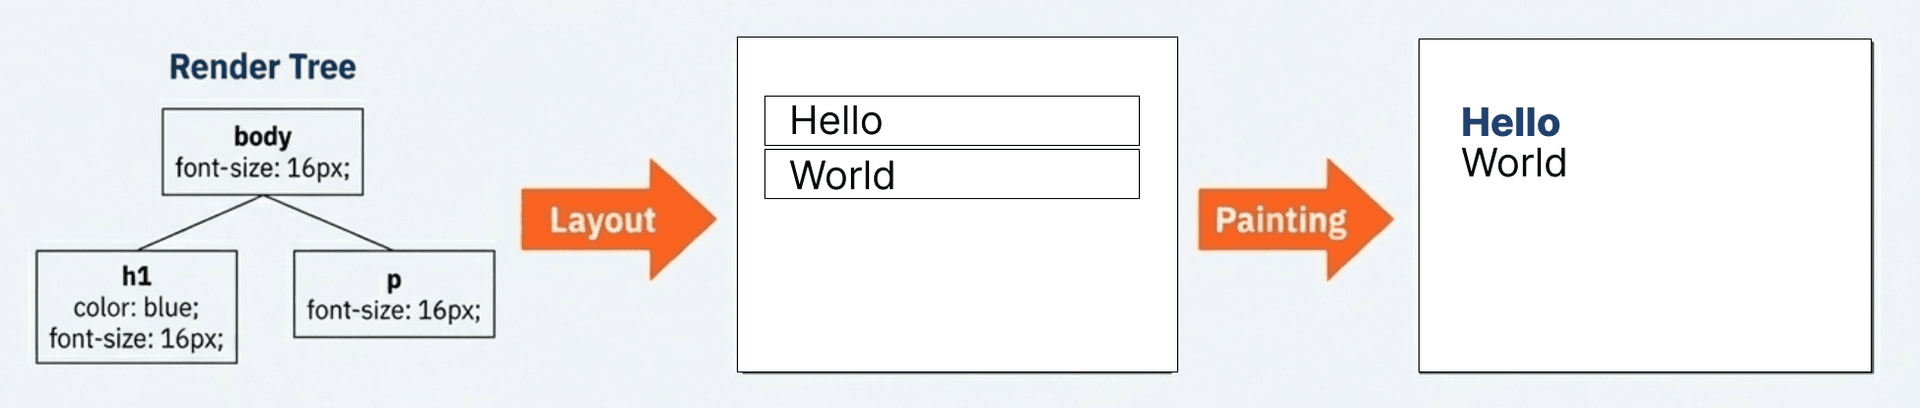Click font-size text inside body node
This screenshot has height=408, width=1920.
(x=262, y=168)
